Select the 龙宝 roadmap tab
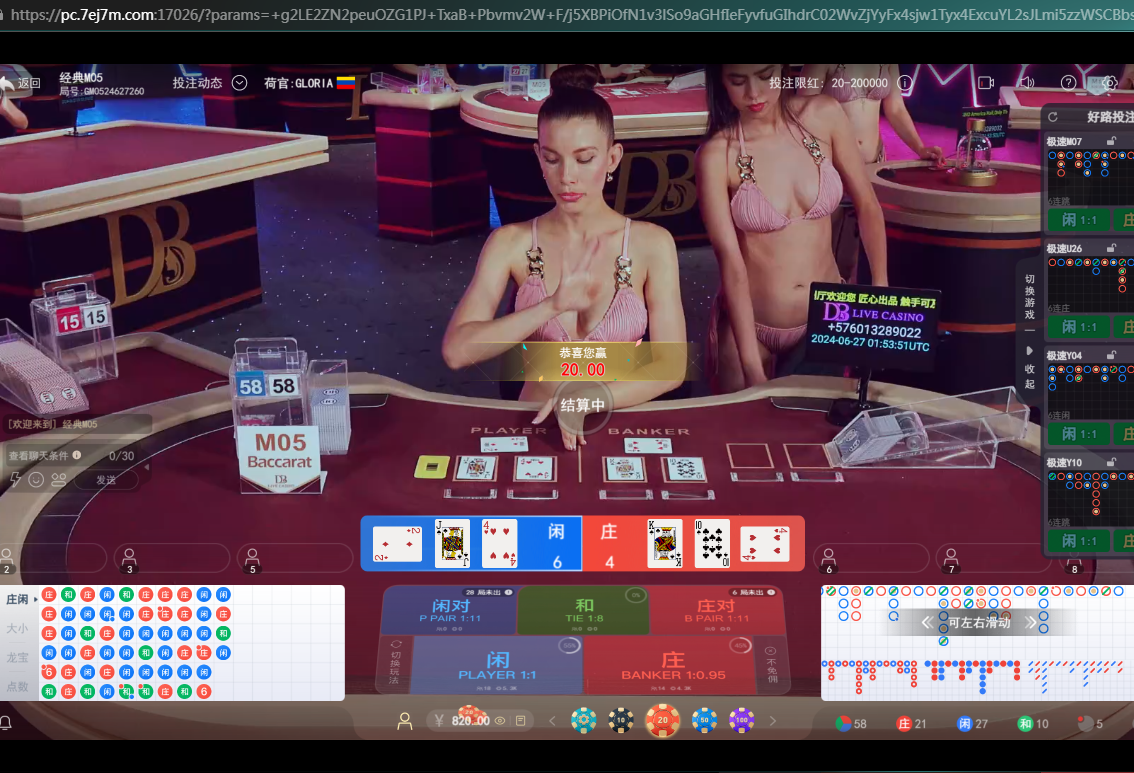 click(18, 658)
